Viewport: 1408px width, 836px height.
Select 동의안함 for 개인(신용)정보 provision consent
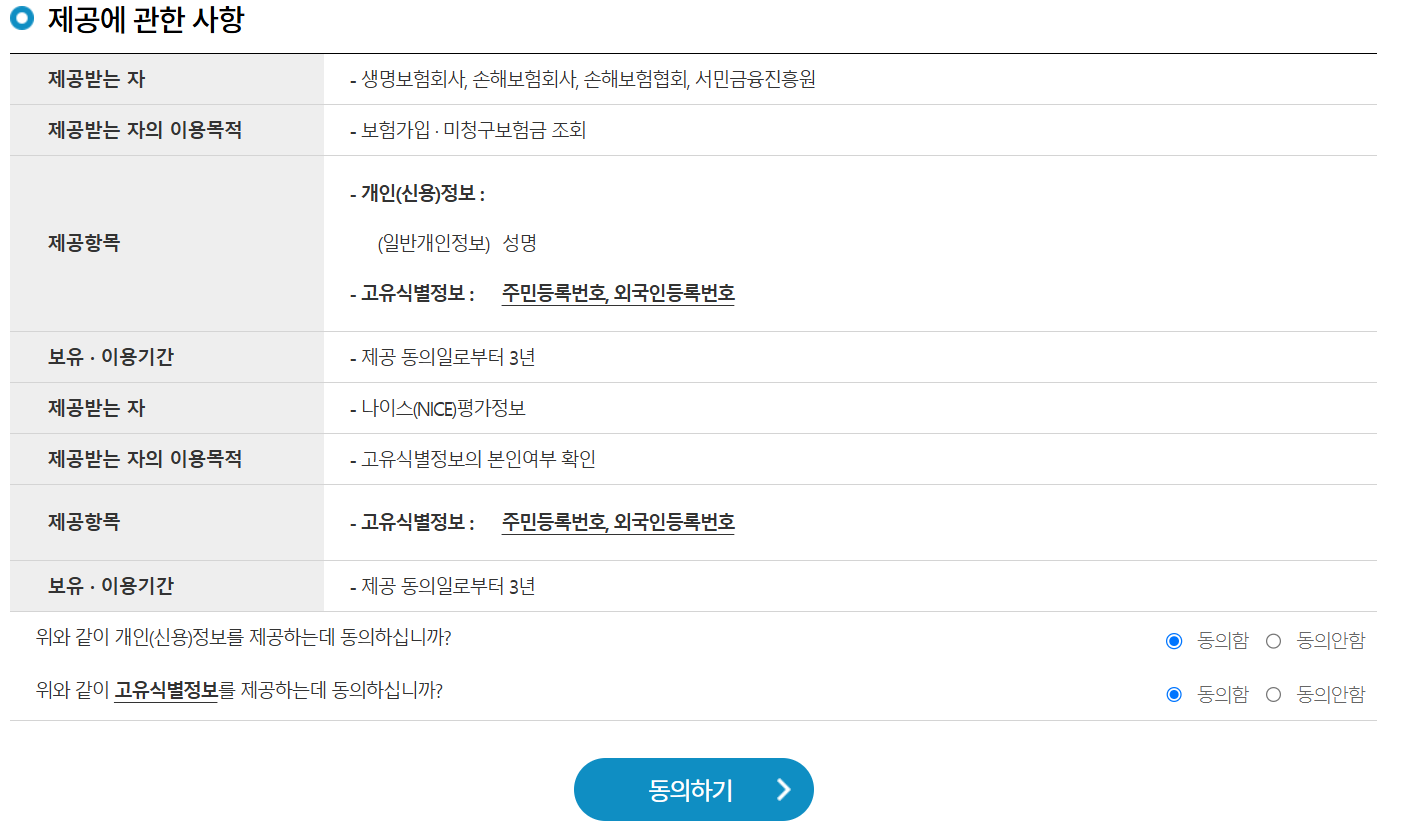tap(1274, 643)
